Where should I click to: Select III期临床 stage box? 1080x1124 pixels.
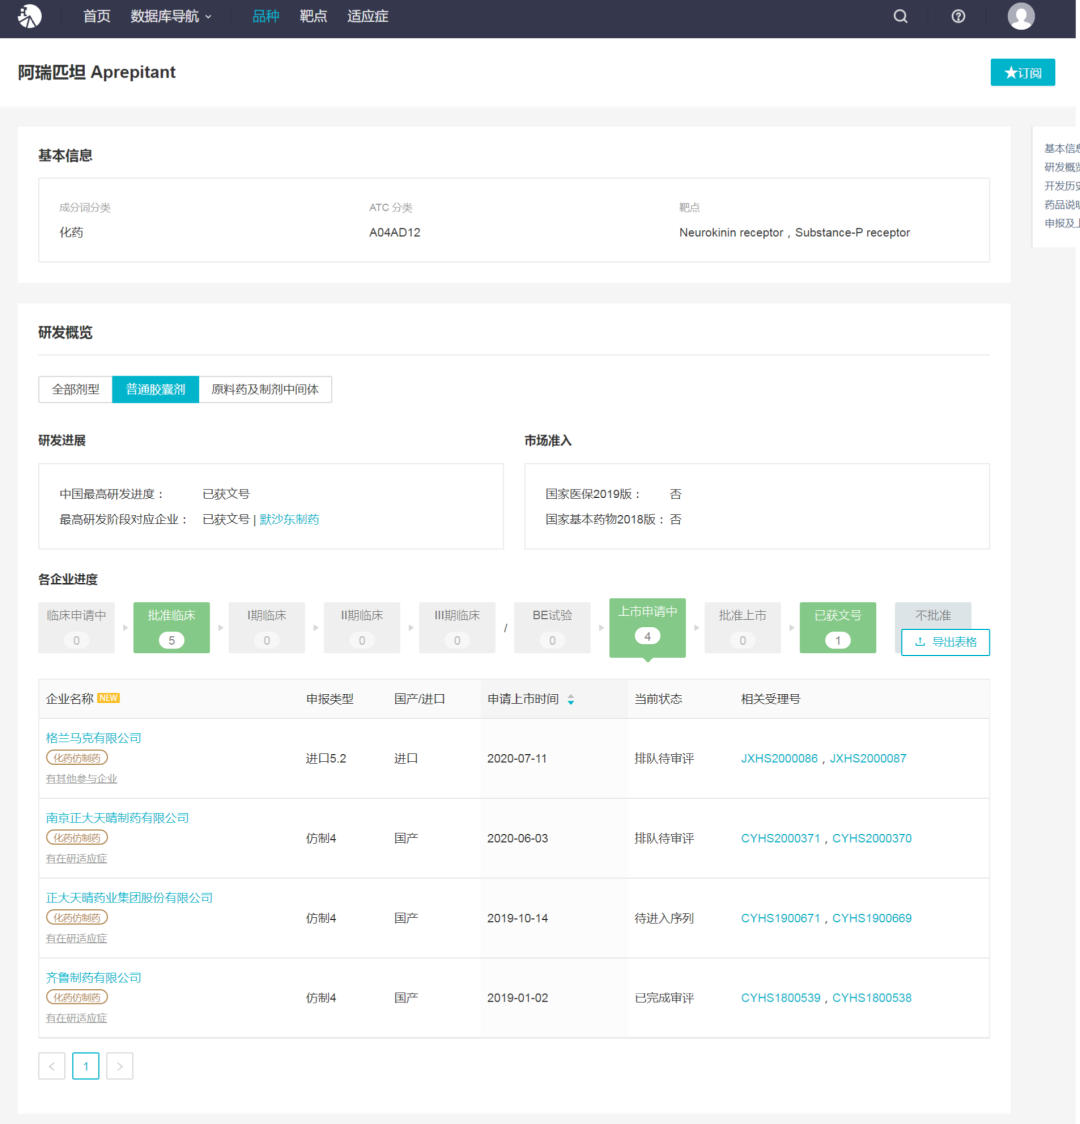[x=457, y=627]
